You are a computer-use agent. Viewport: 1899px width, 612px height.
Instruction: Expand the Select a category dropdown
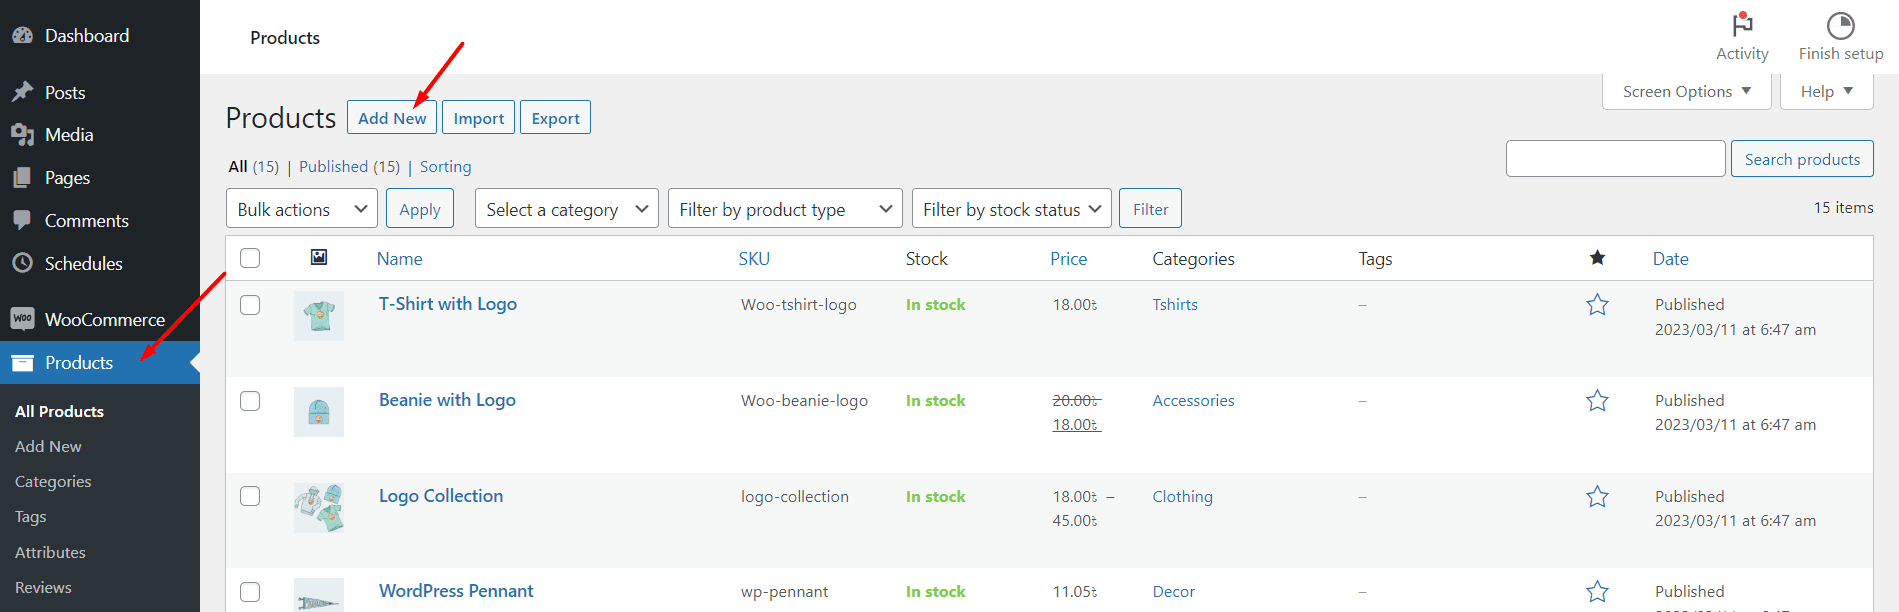pyautogui.click(x=566, y=209)
